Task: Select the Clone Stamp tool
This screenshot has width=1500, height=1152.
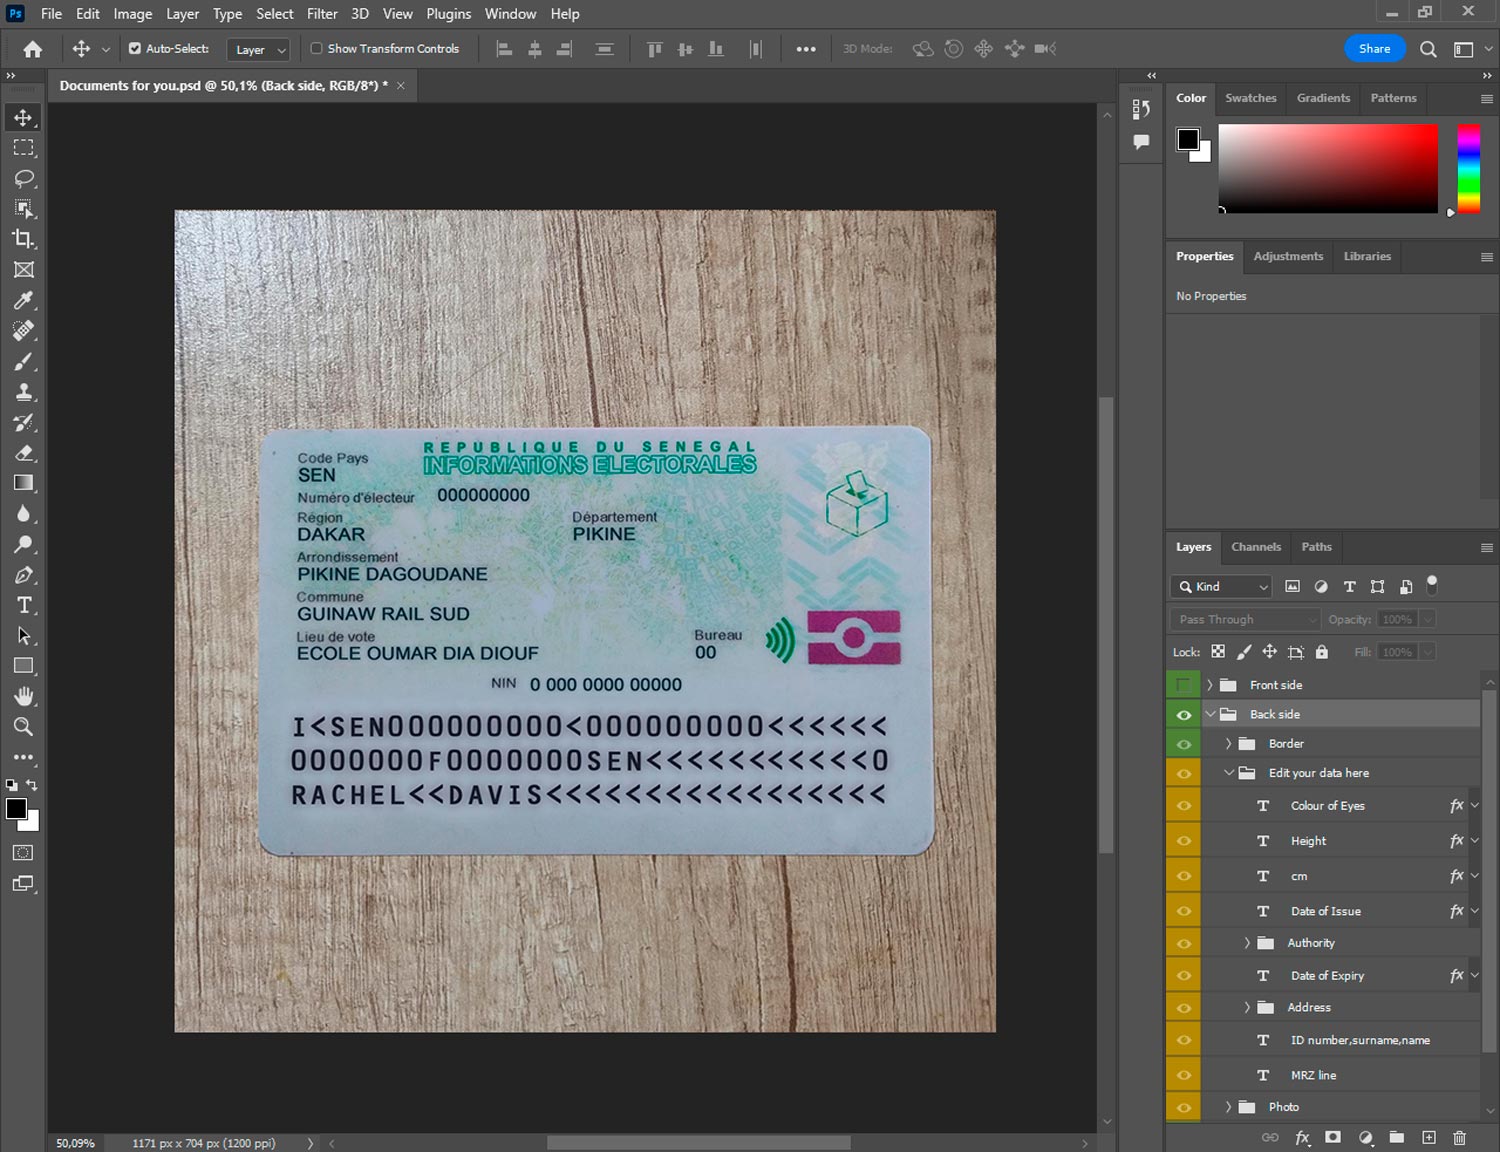Action: pos(23,392)
